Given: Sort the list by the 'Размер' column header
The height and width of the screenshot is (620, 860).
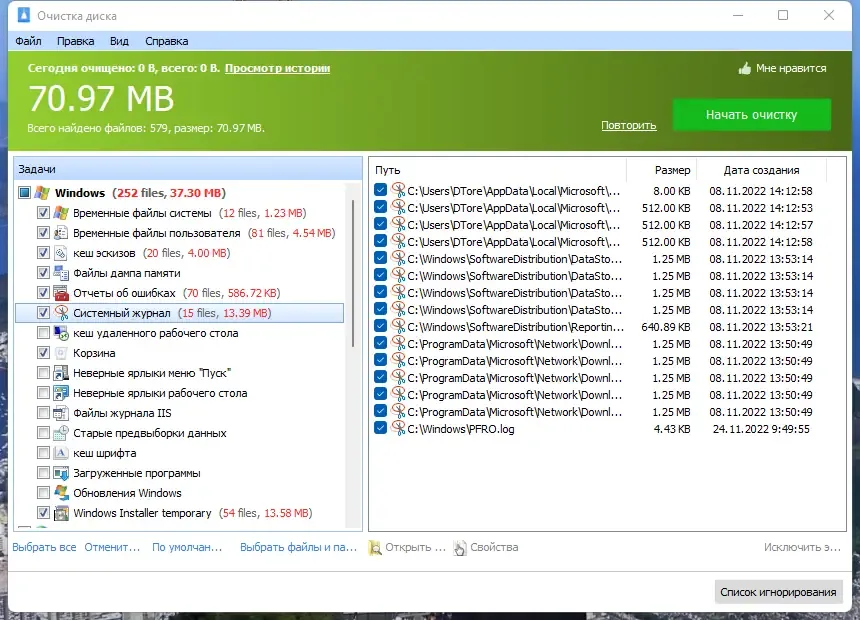Looking at the screenshot, I should [x=662, y=170].
